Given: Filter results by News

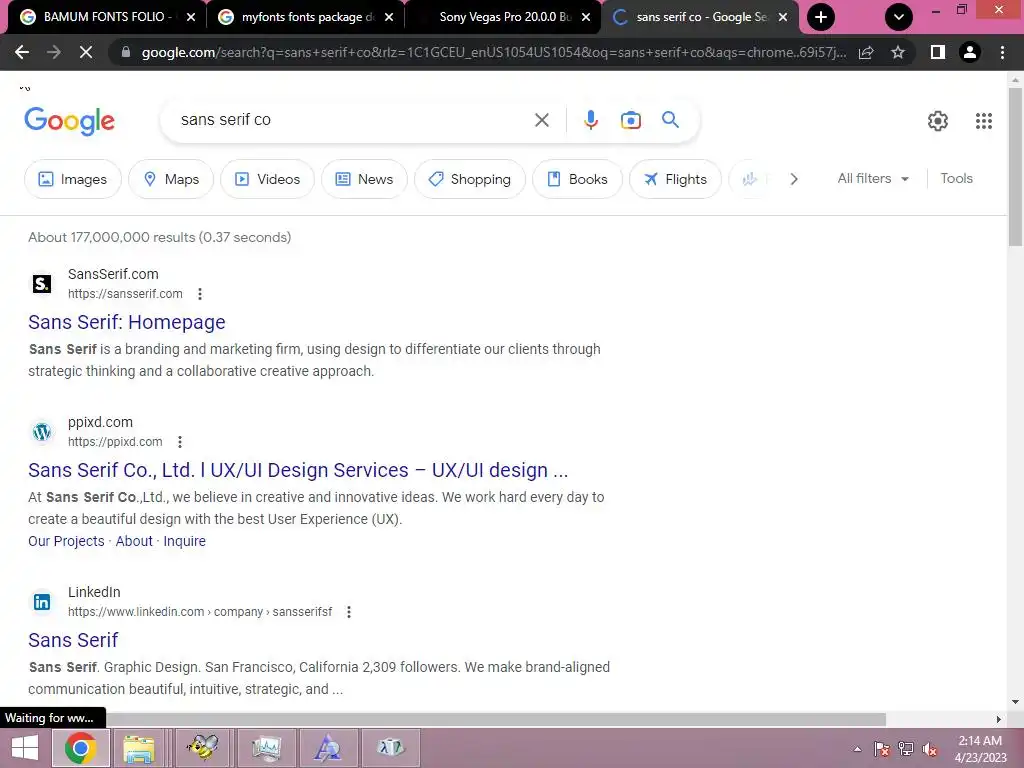Looking at the screenshot, I should coord(364,179).
